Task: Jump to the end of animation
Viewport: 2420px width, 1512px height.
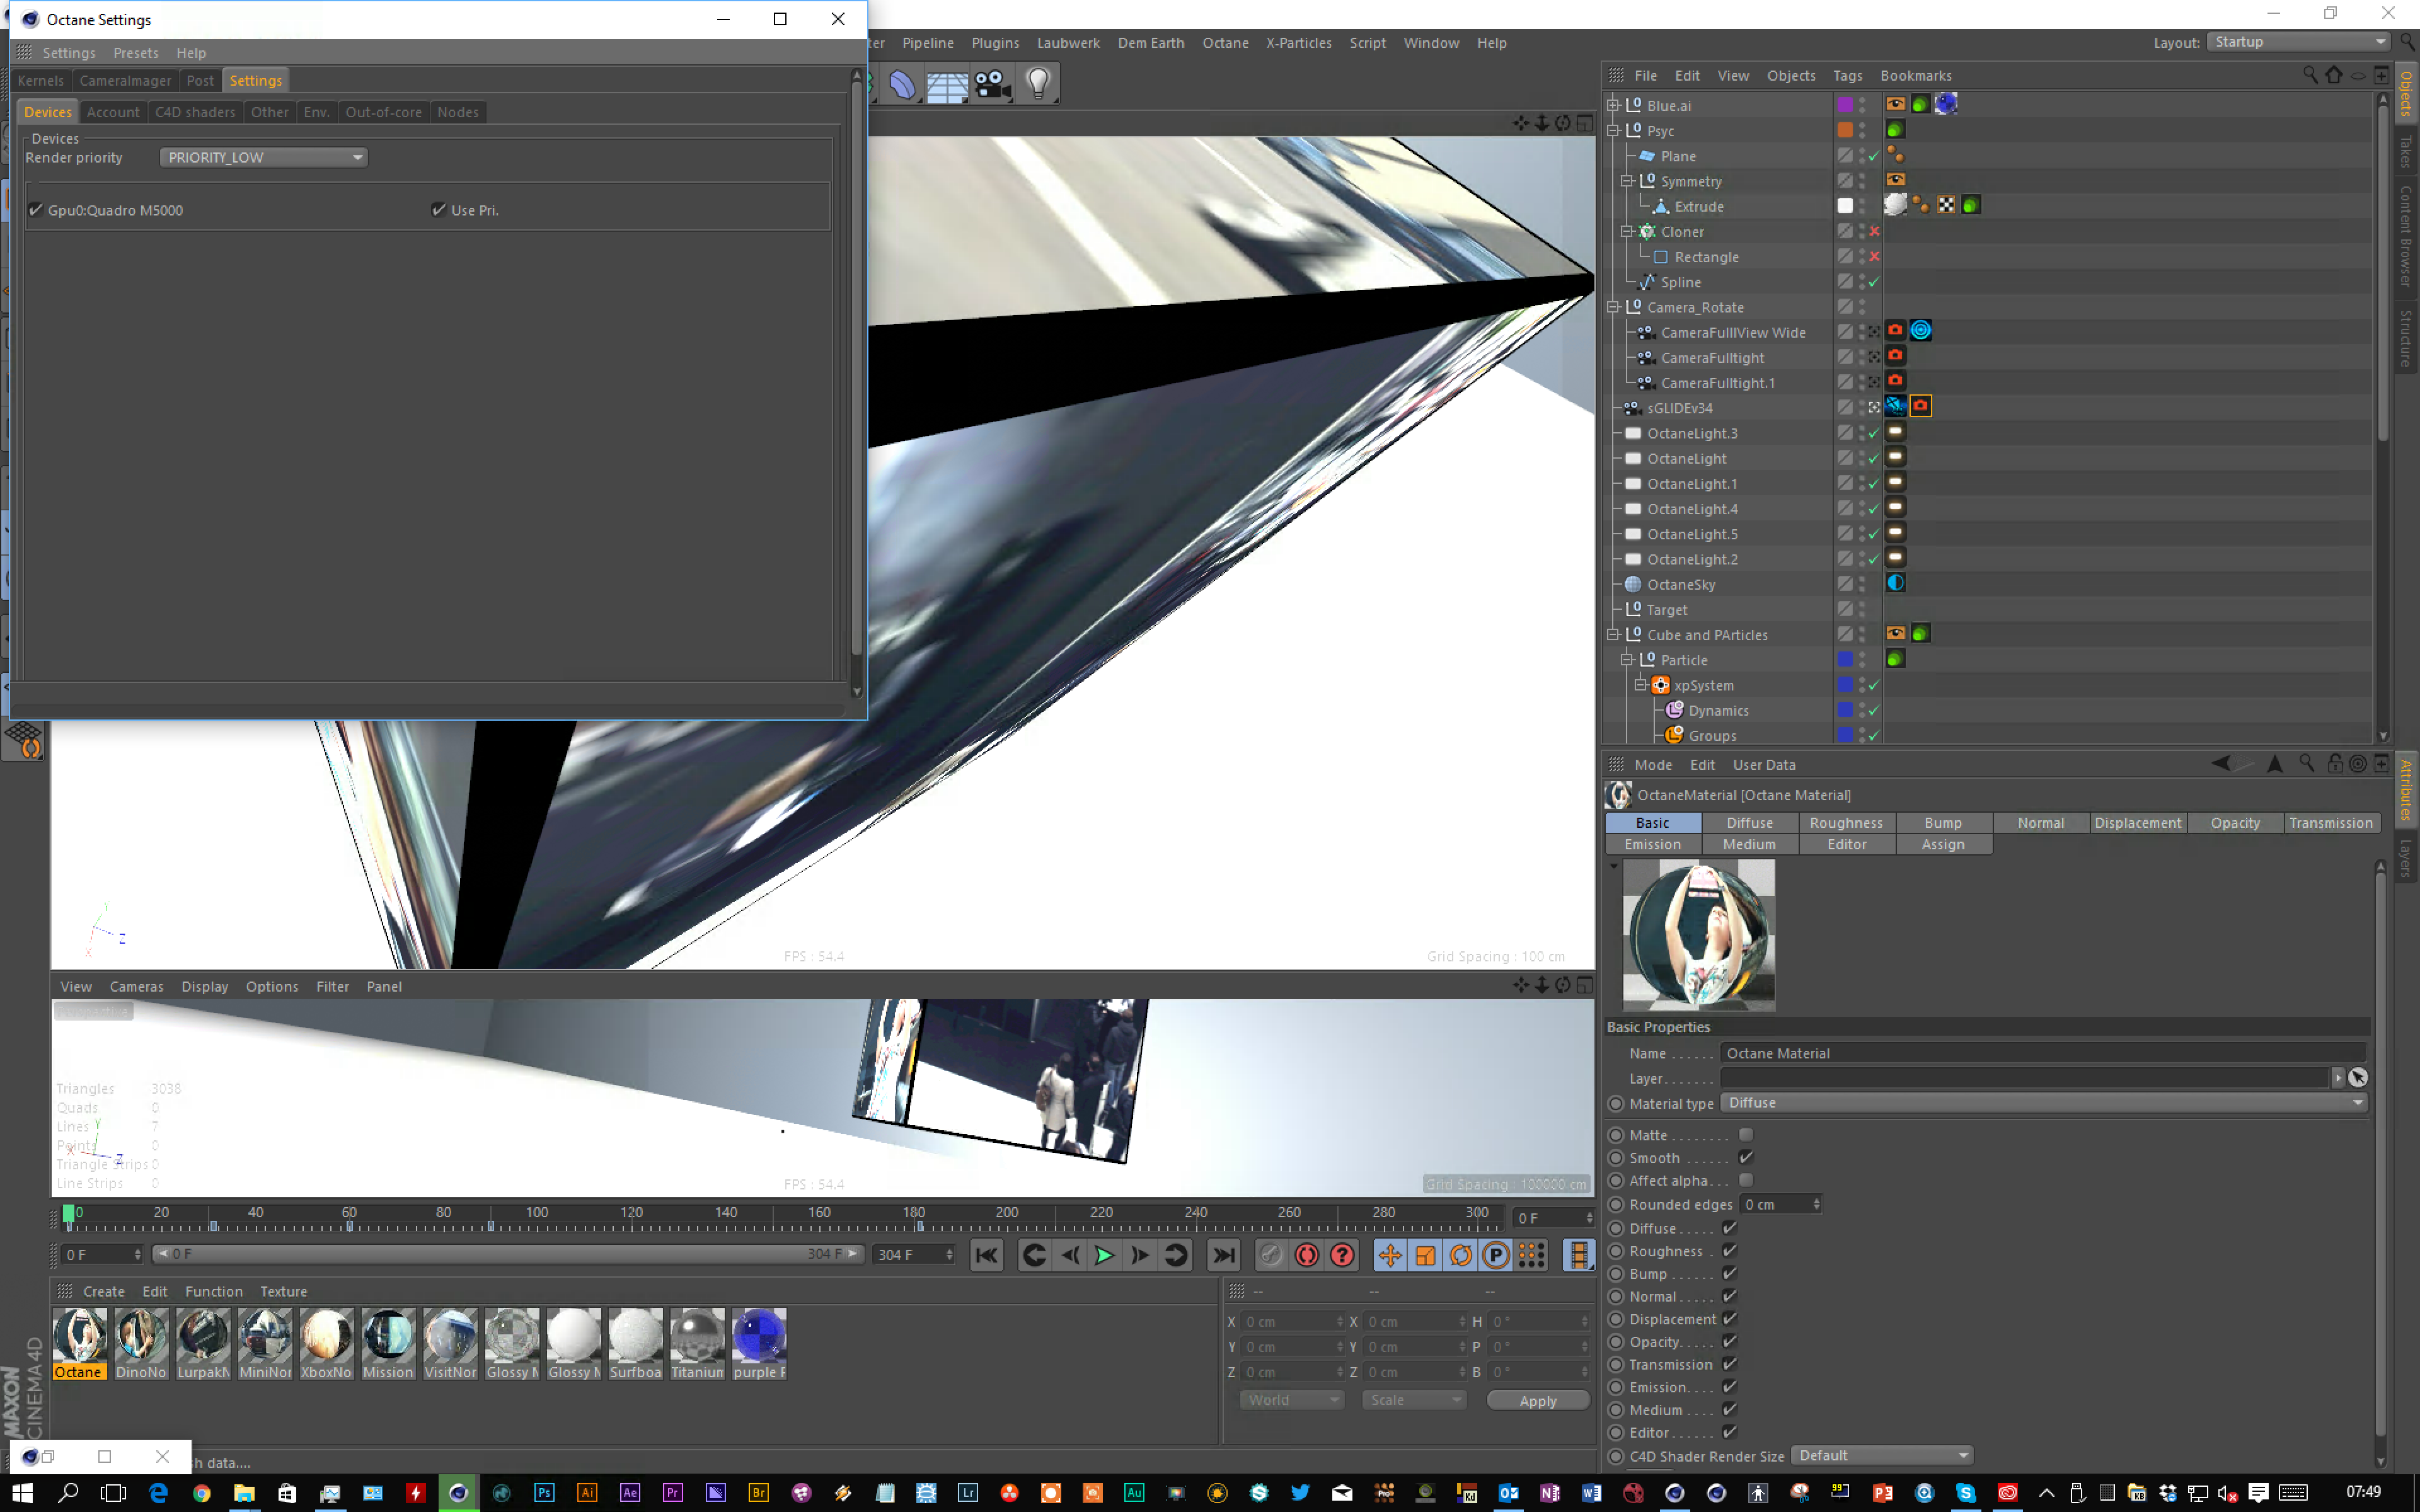Action: click(1223, 1255)
